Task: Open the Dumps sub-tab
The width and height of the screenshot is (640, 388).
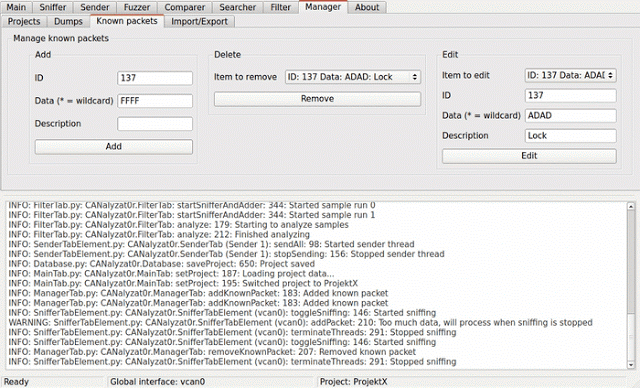Action: point(68,22)
